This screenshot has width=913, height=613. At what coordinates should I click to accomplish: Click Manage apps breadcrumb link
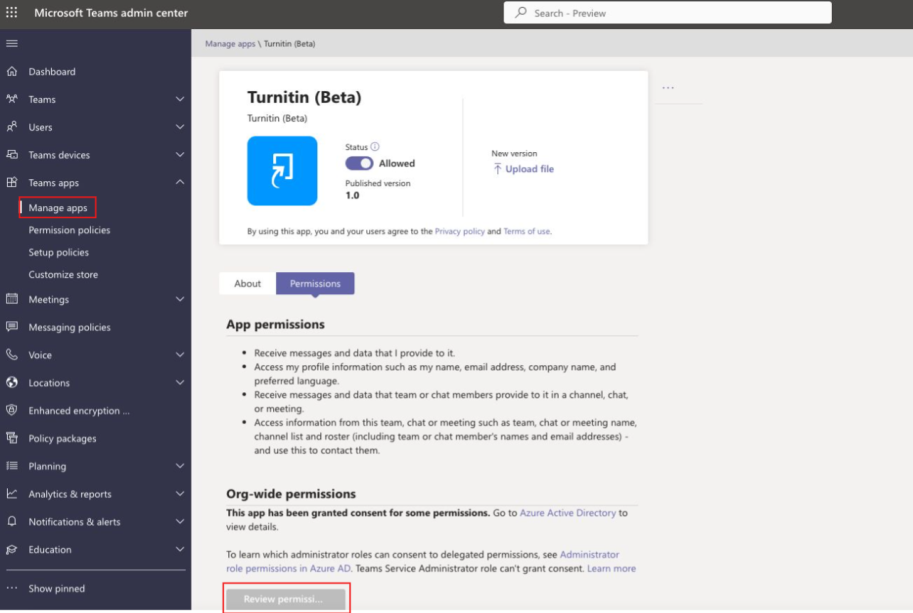tap(230, 44)
